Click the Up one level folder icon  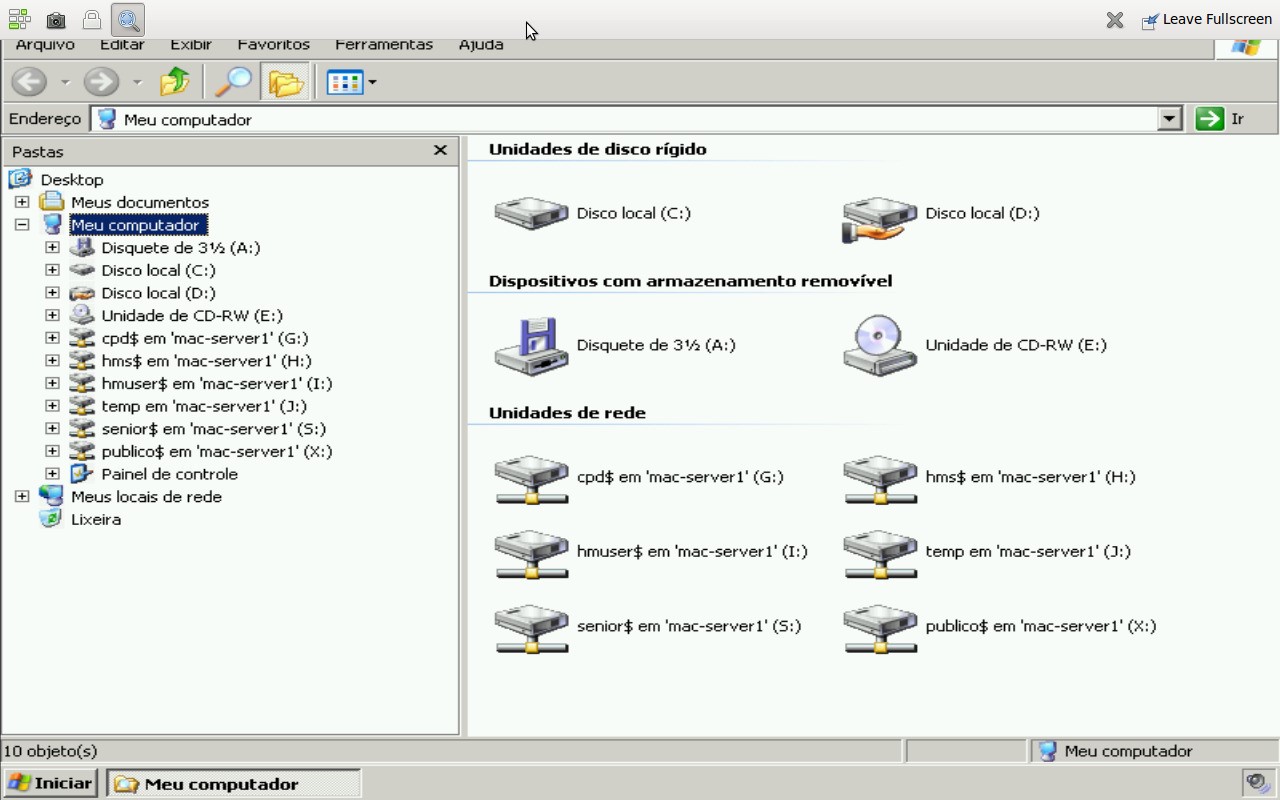[175, 82]
